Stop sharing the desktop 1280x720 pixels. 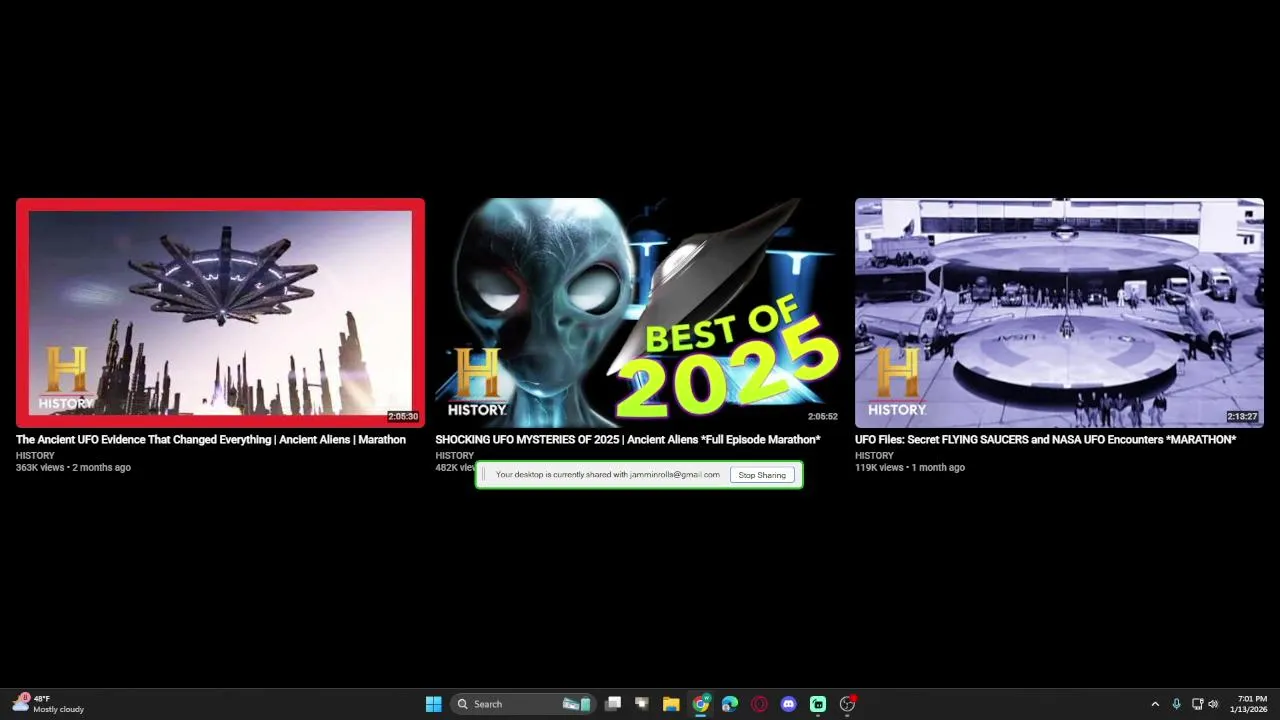[x=762, y=475]
